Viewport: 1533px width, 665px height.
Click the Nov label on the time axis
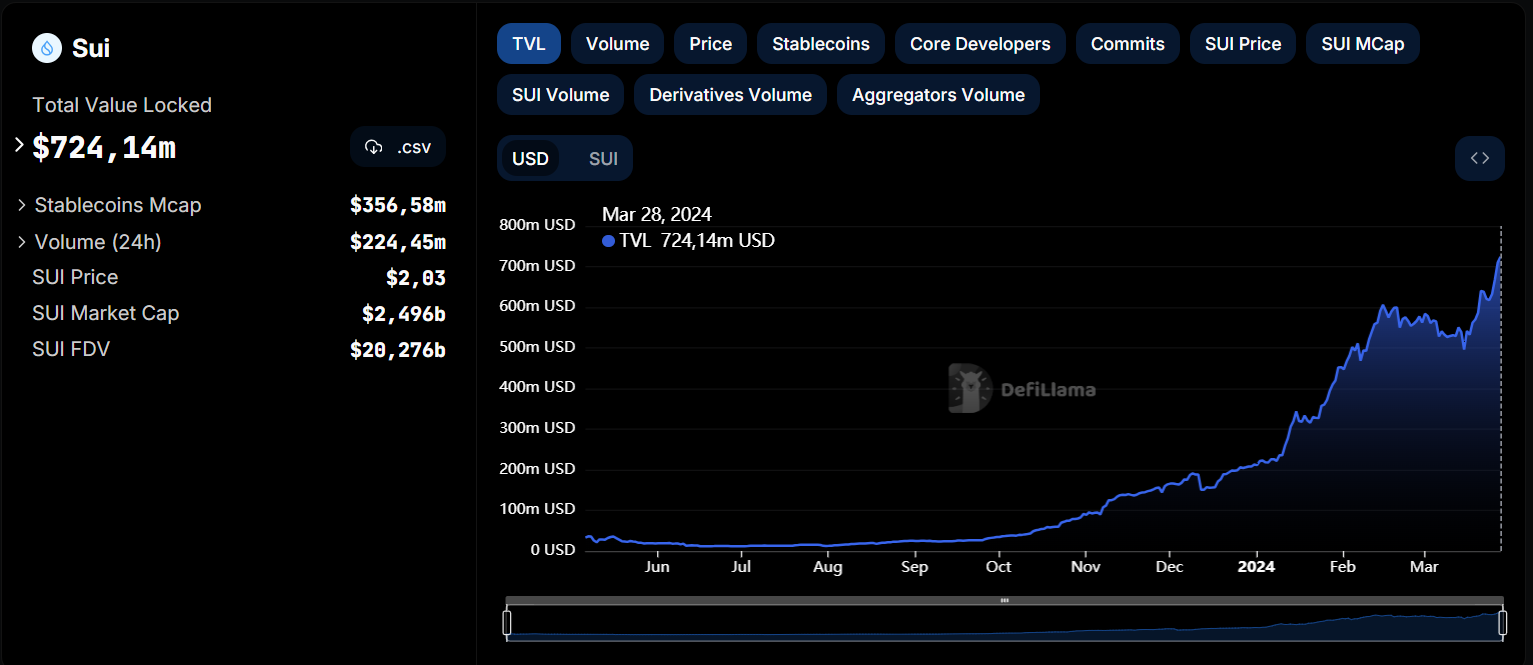1085,567
